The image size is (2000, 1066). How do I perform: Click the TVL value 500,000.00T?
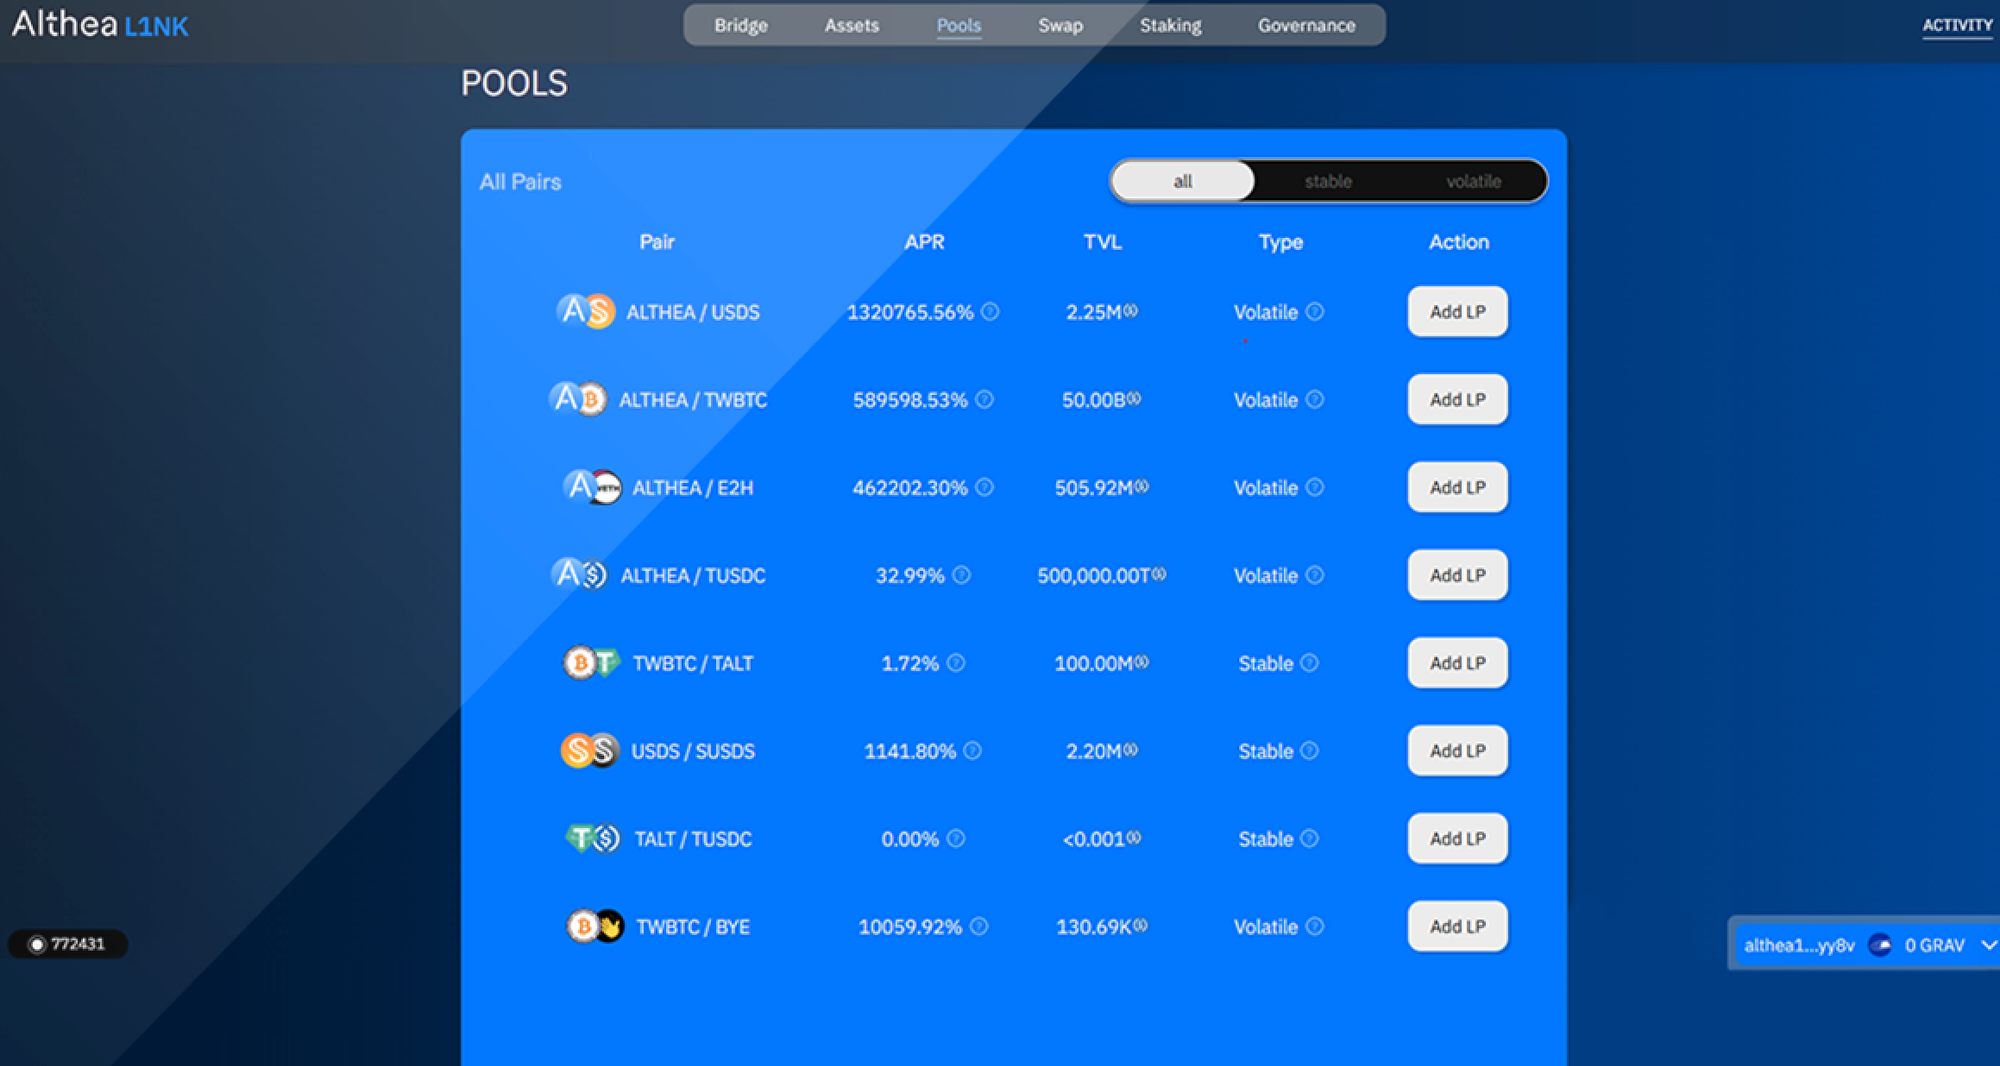coord(1094,575)
